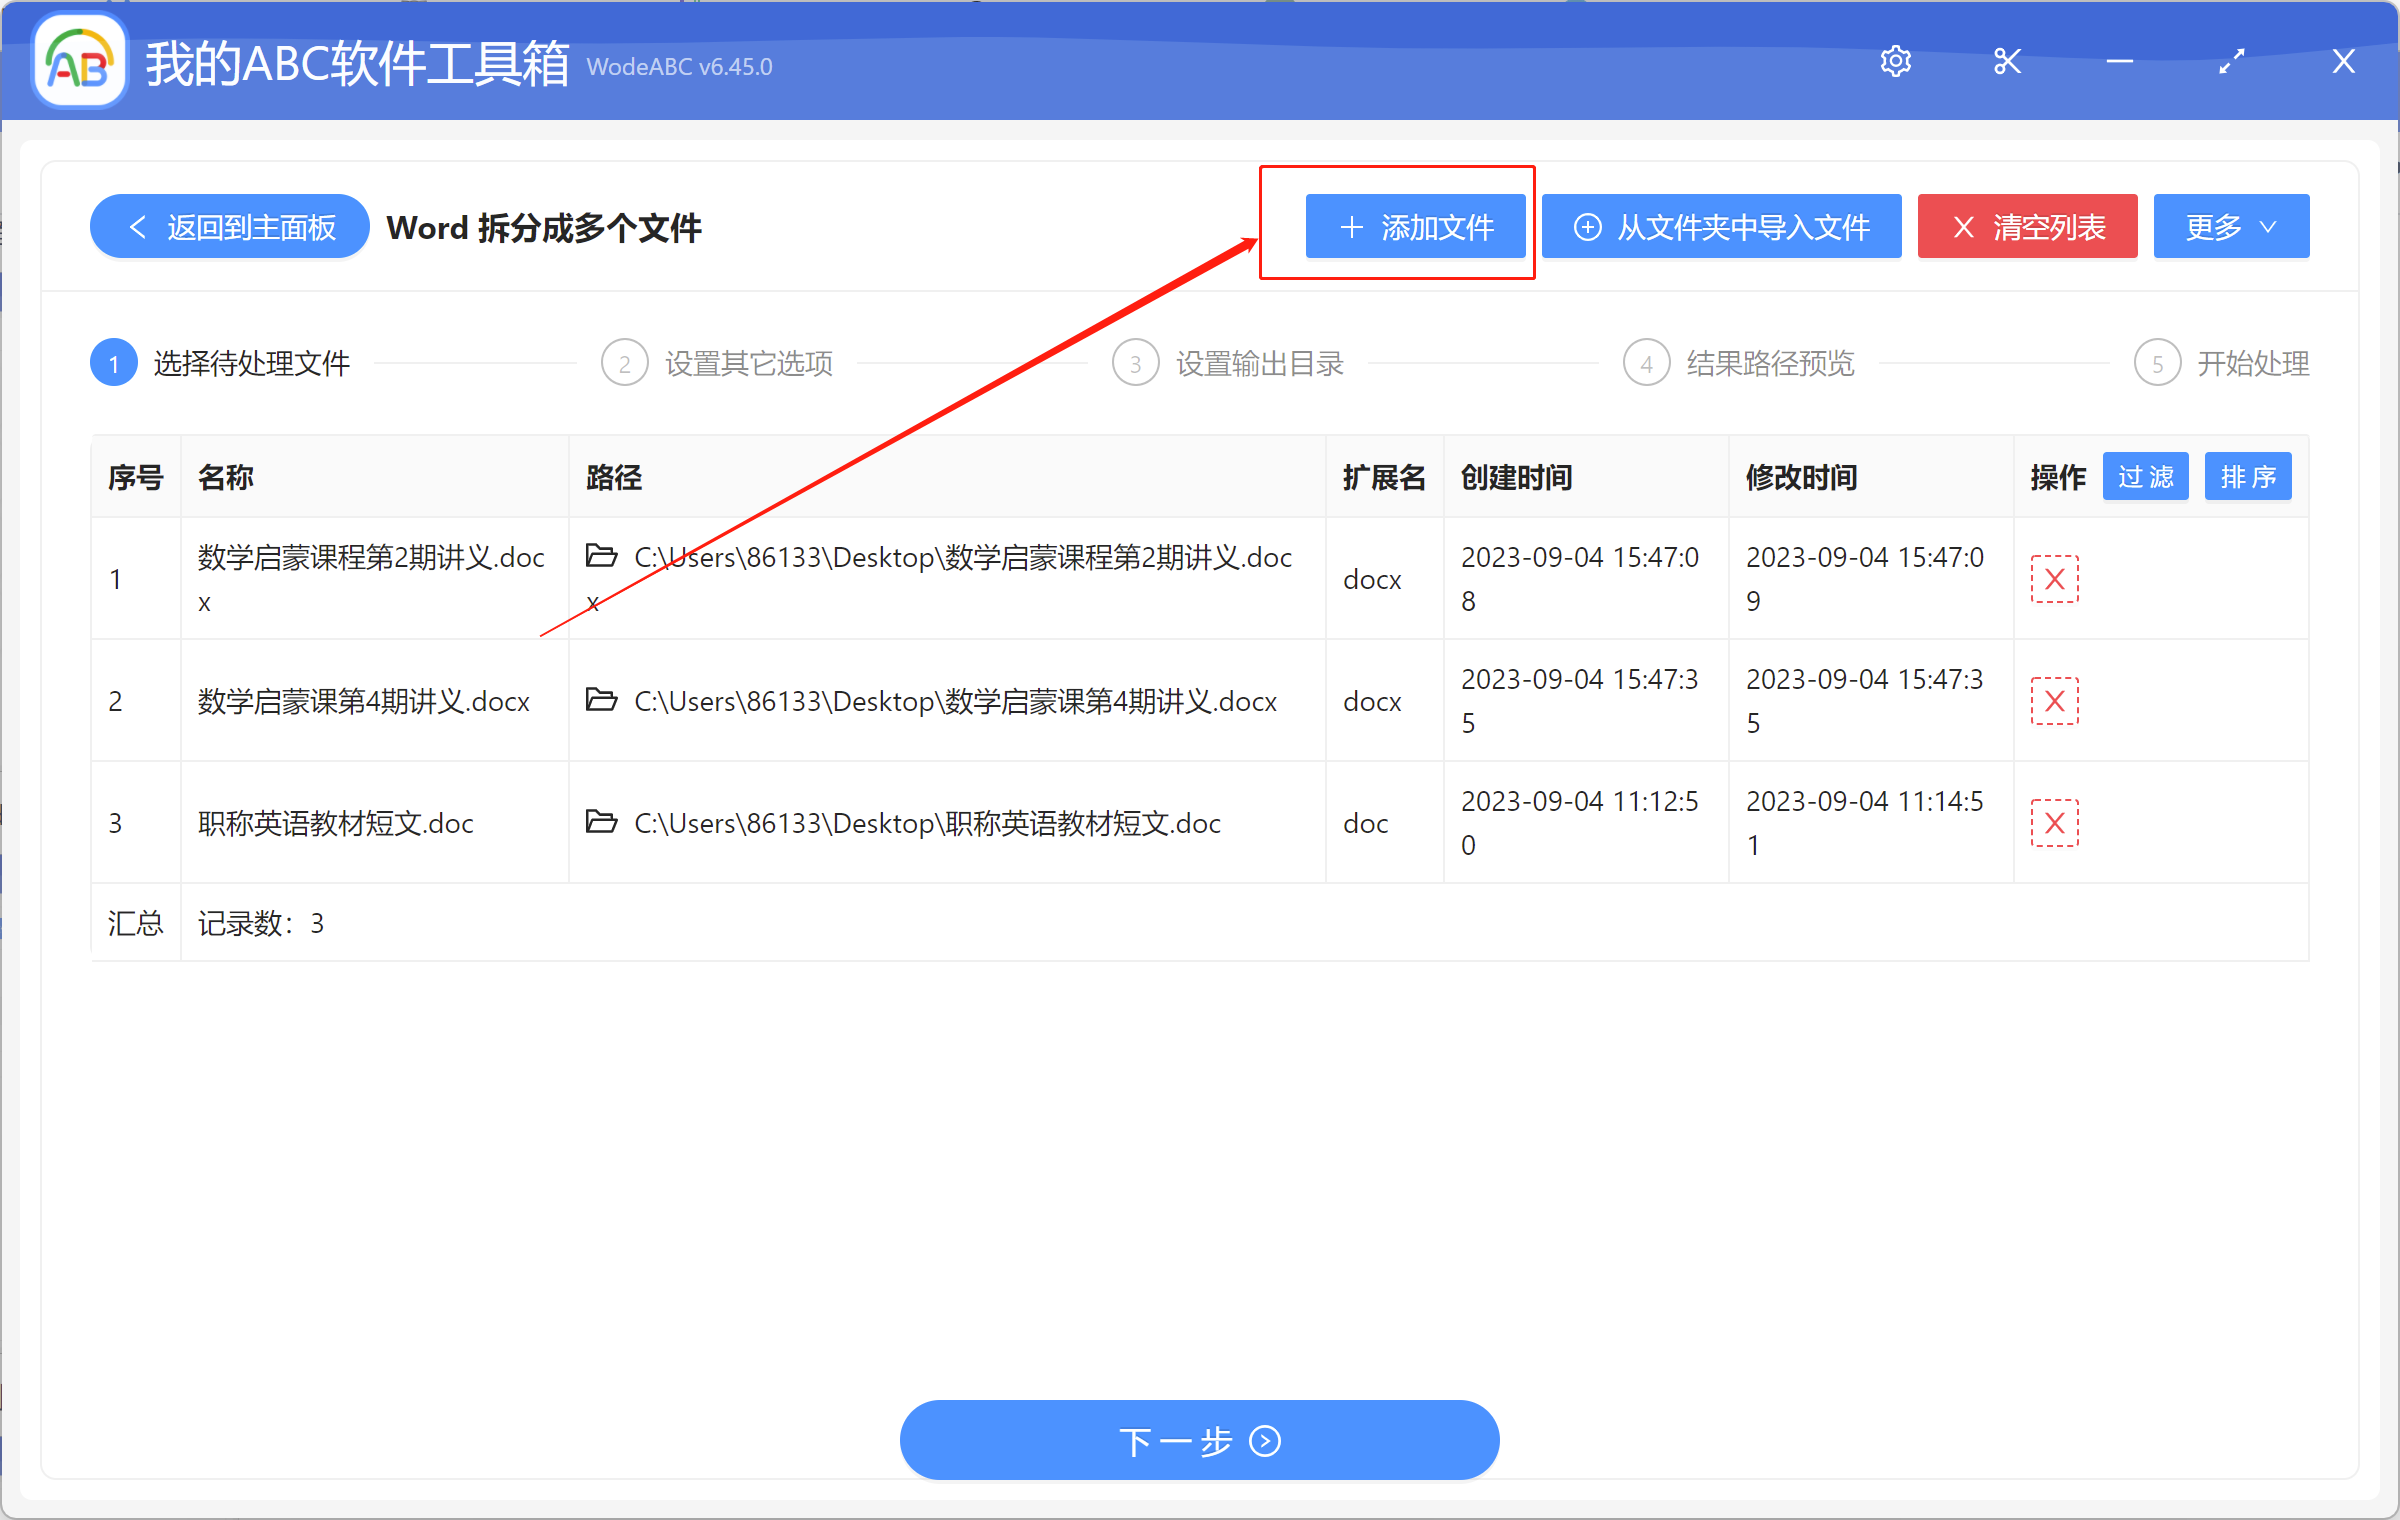Open the 排序 sorting control
The width and height of the screenshot is (2400, 1520).
coord(2247,476)
